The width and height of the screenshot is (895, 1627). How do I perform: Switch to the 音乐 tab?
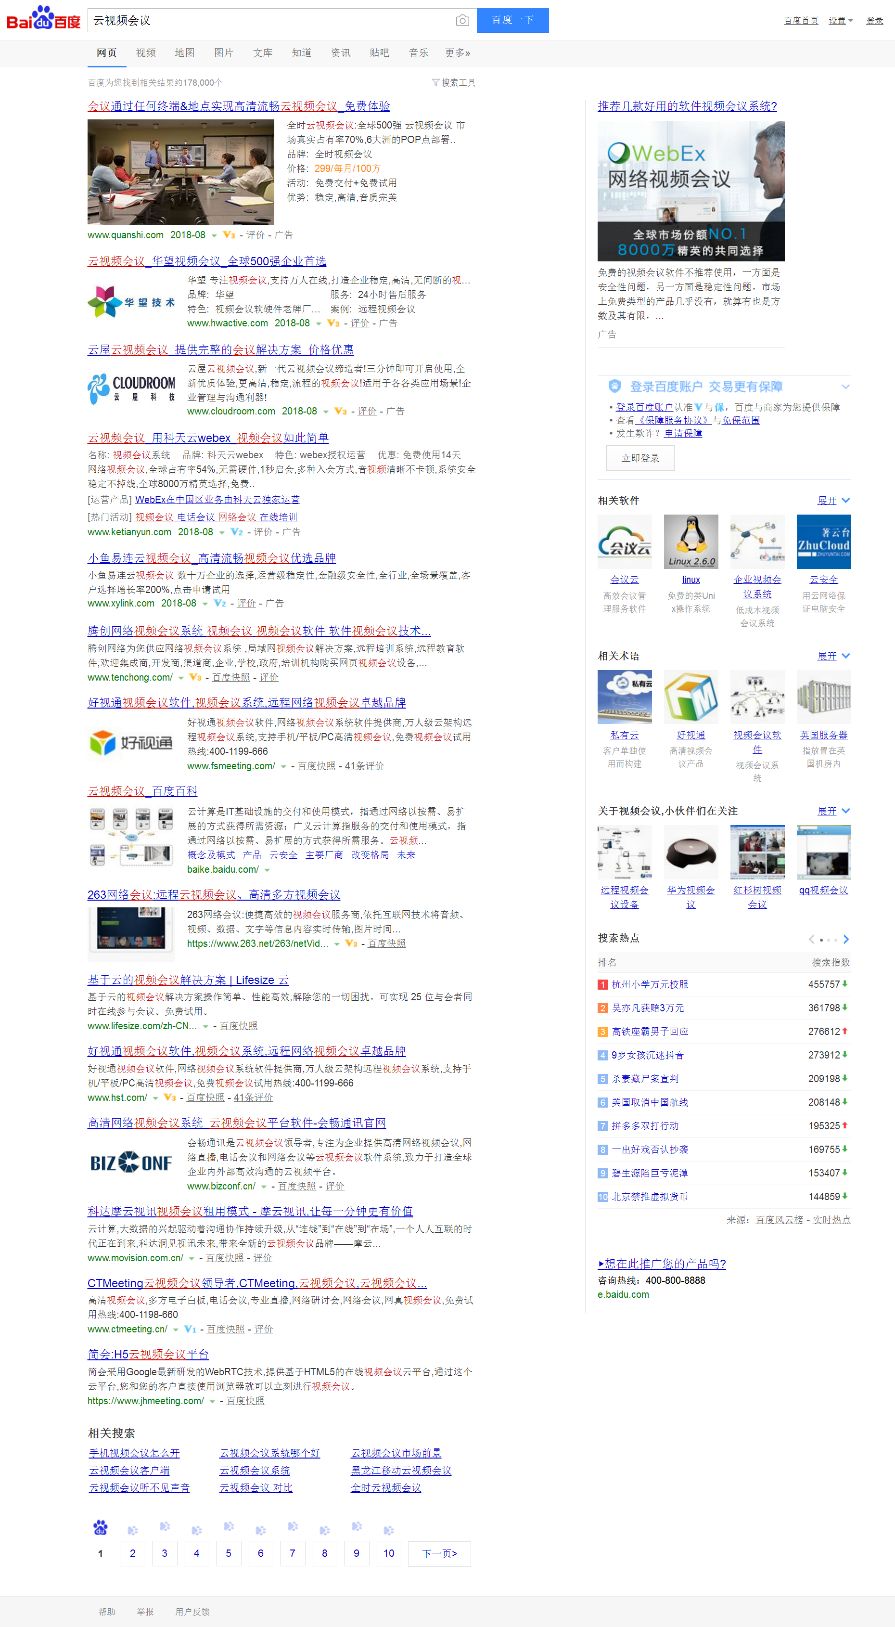tap(419, 53)
